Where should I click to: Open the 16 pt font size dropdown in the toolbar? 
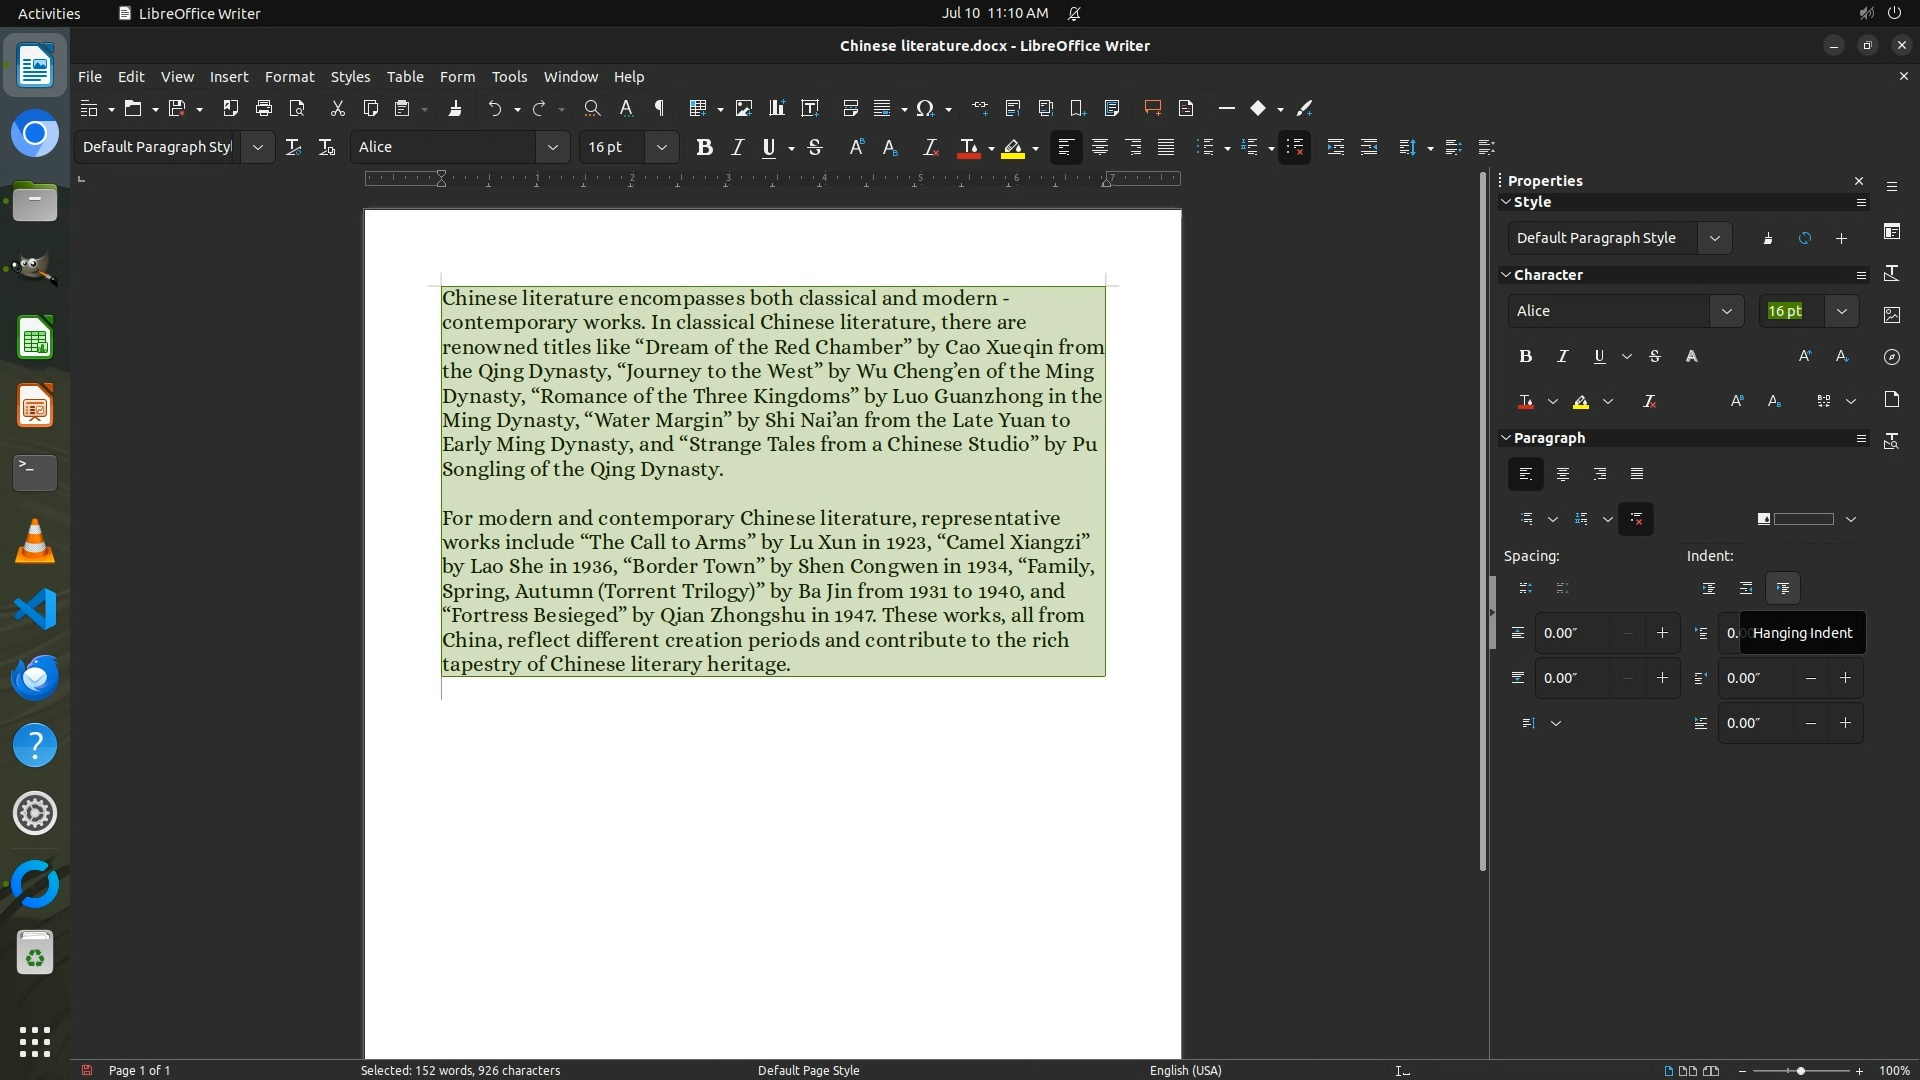coord(661,147)
